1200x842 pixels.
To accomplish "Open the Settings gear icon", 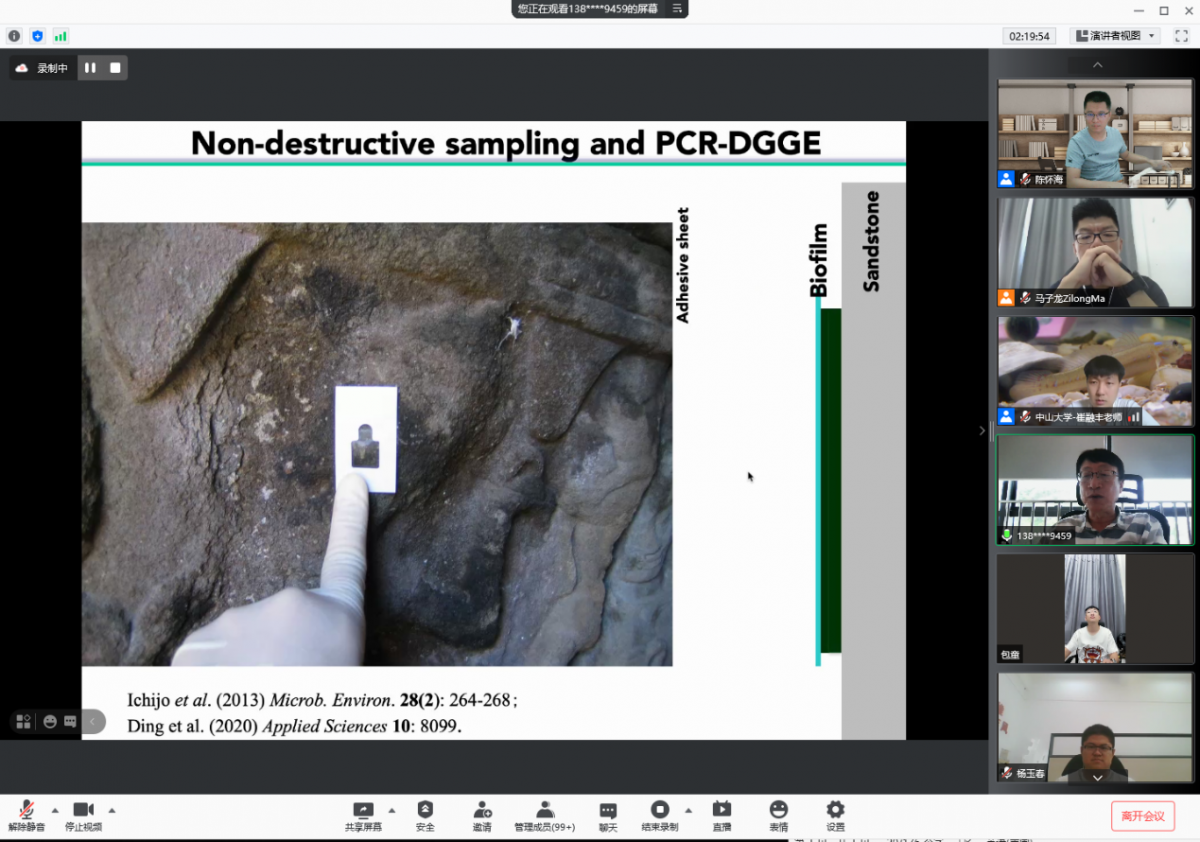I will [835, 811].
